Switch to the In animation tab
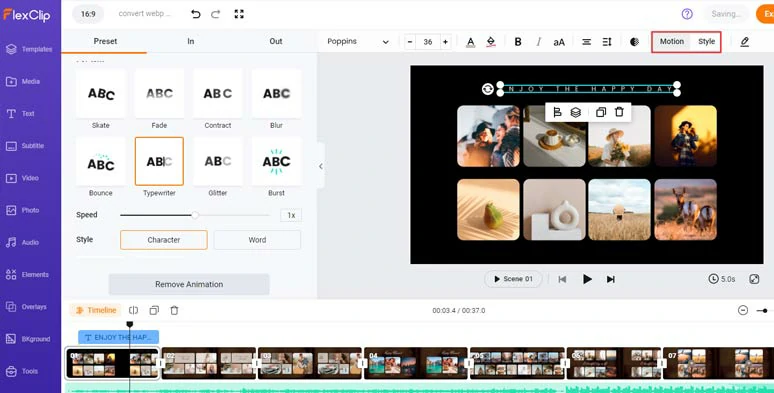 (x=191, y=41)
